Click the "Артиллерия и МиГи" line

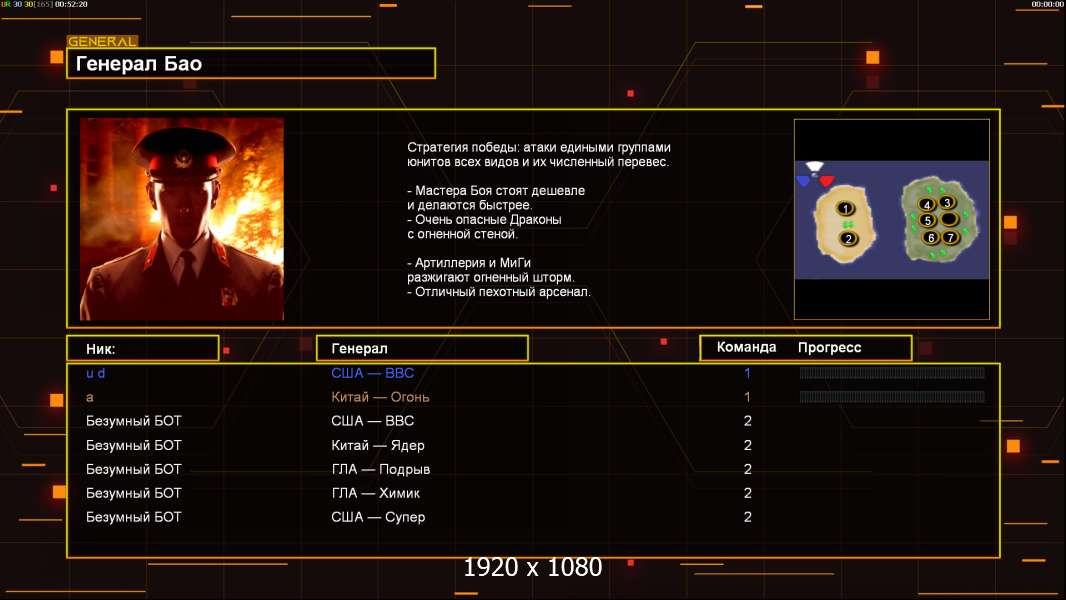(x=469, y=262)
